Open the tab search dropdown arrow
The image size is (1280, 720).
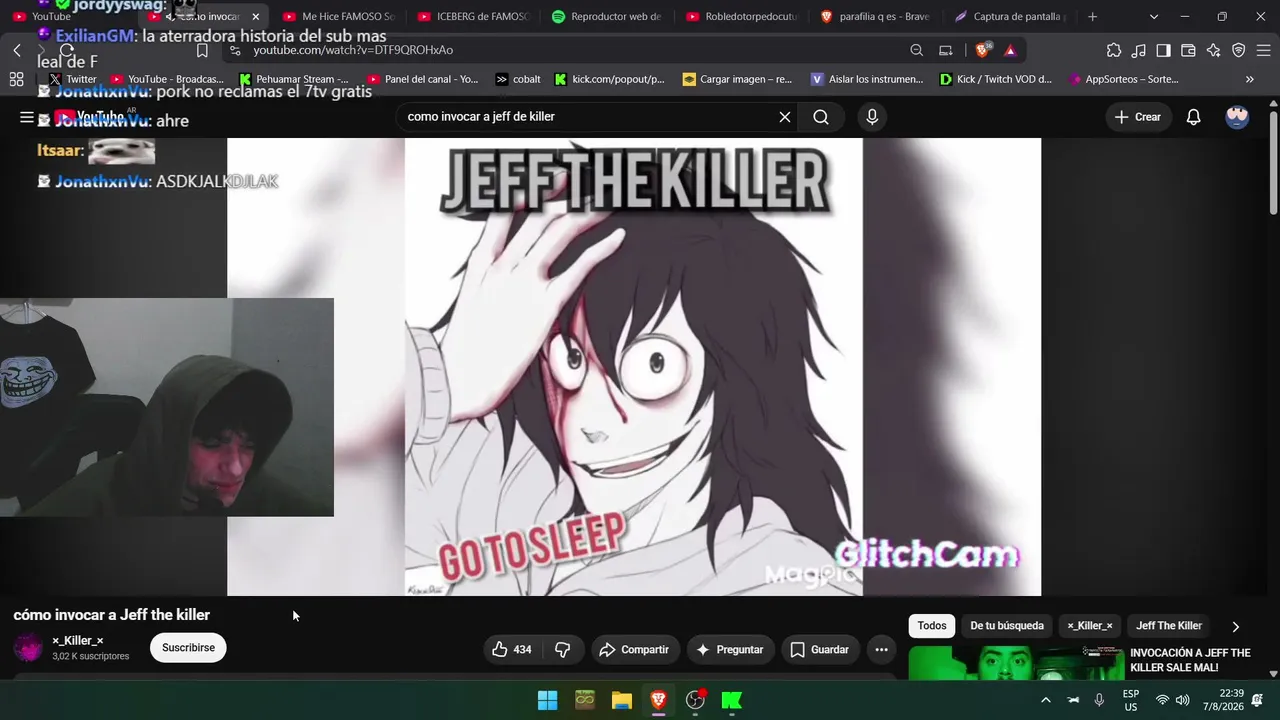pyautogui.click(x=1154, y=17)
